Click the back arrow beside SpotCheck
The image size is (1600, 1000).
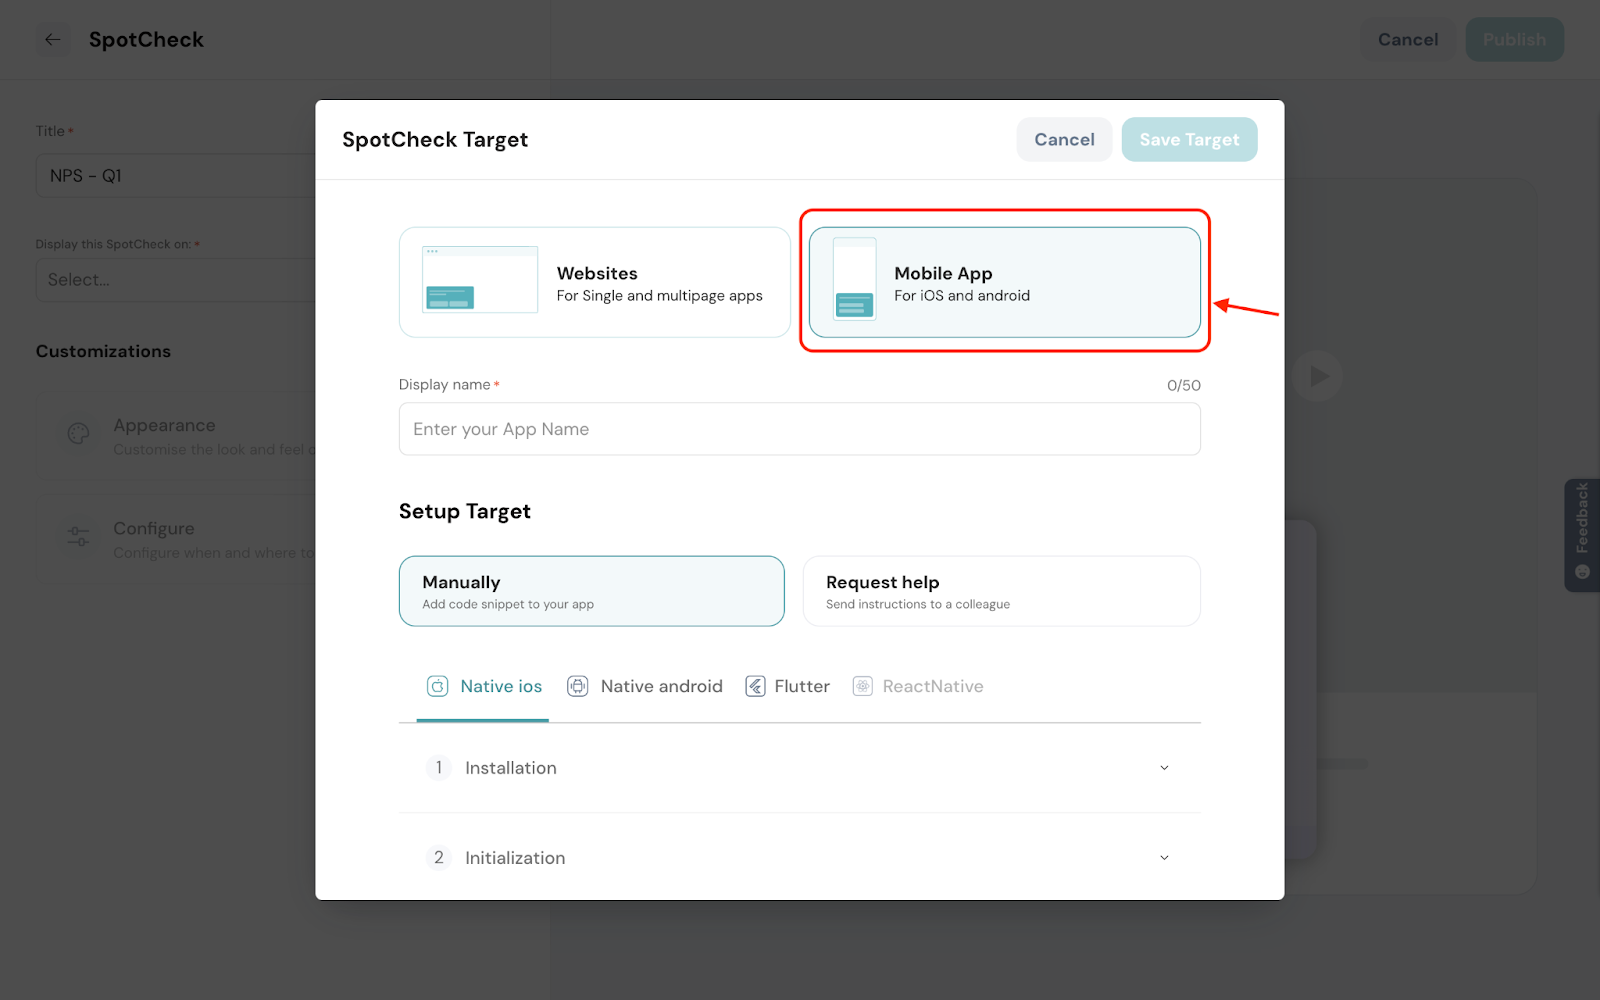(x=53, y=40)
